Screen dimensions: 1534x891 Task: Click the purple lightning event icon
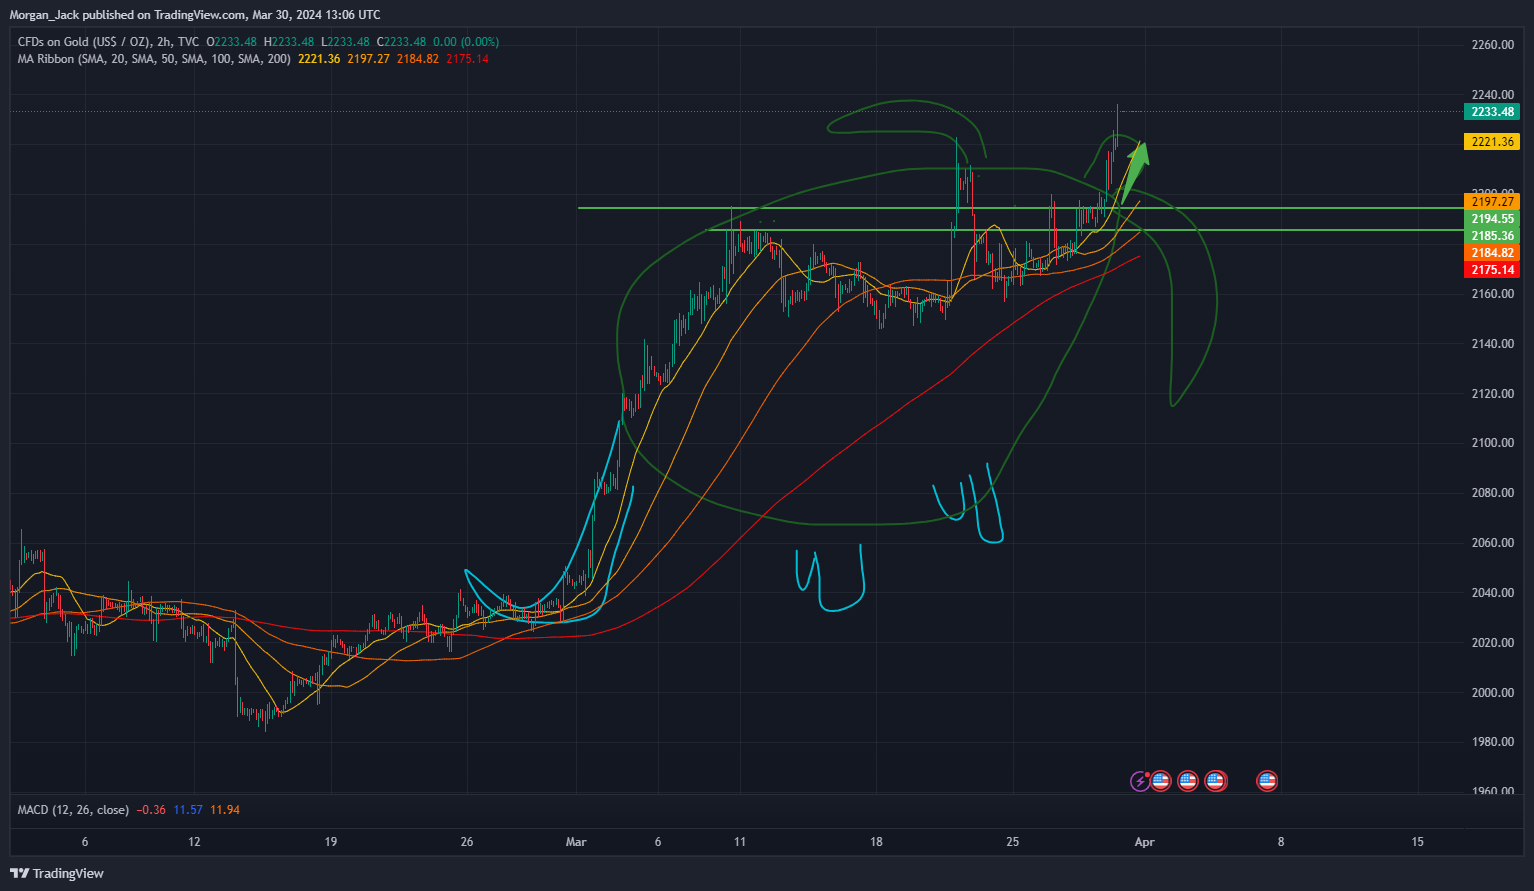point(1140,781)
